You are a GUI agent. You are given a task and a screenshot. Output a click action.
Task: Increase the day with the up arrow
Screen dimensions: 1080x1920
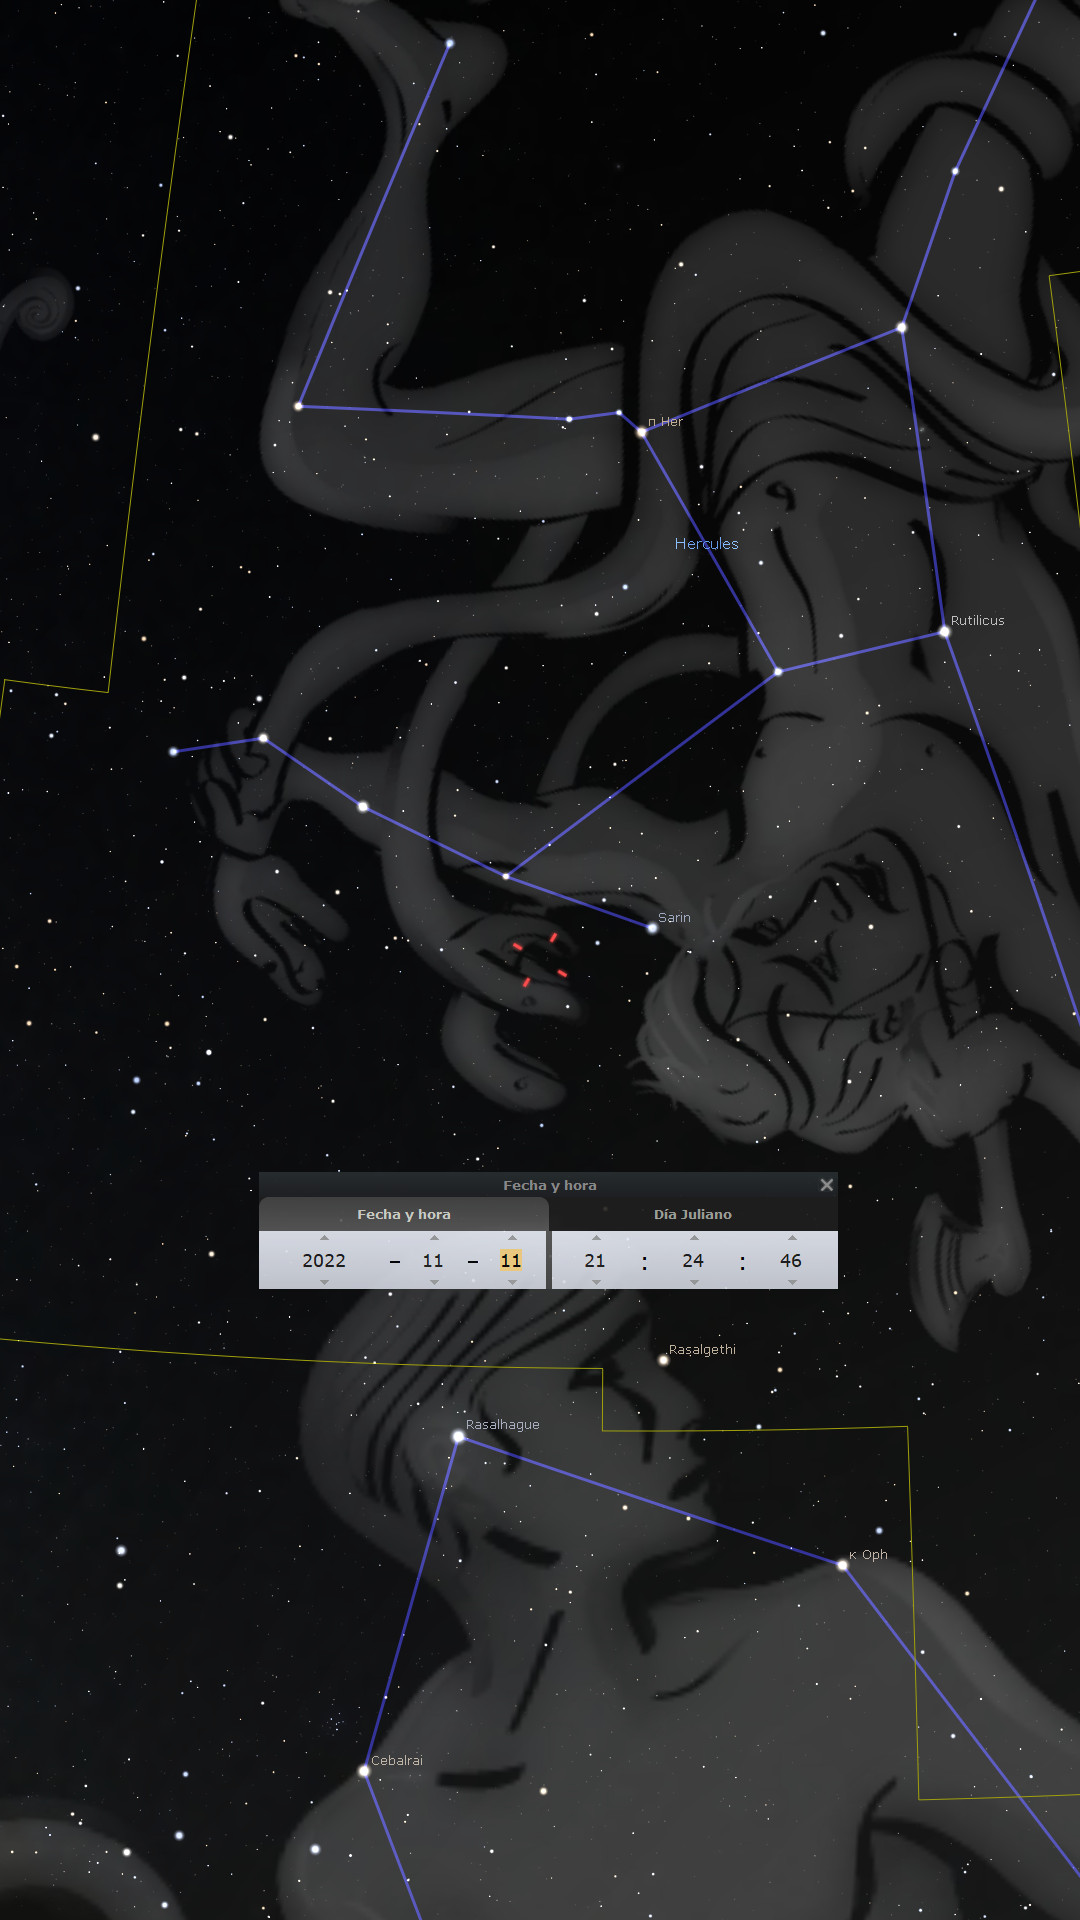tap(511, 1238)
